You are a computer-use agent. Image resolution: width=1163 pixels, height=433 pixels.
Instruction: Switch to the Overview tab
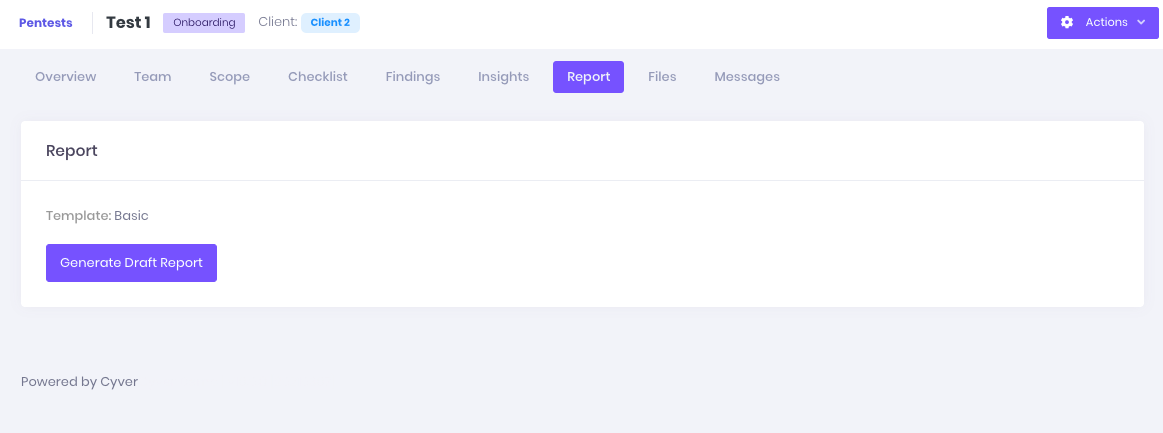point(66,77)
